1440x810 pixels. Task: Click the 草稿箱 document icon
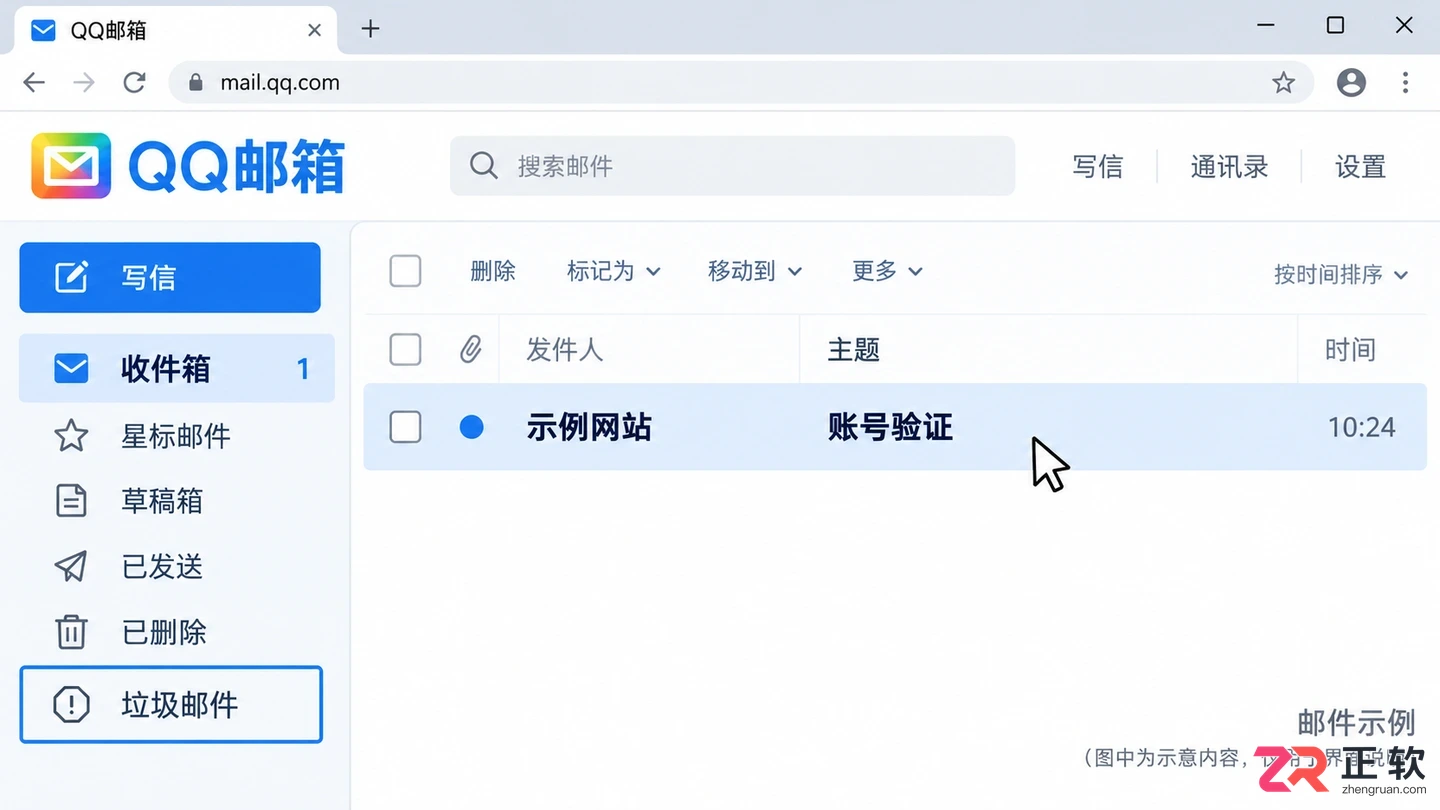point(71,500)
